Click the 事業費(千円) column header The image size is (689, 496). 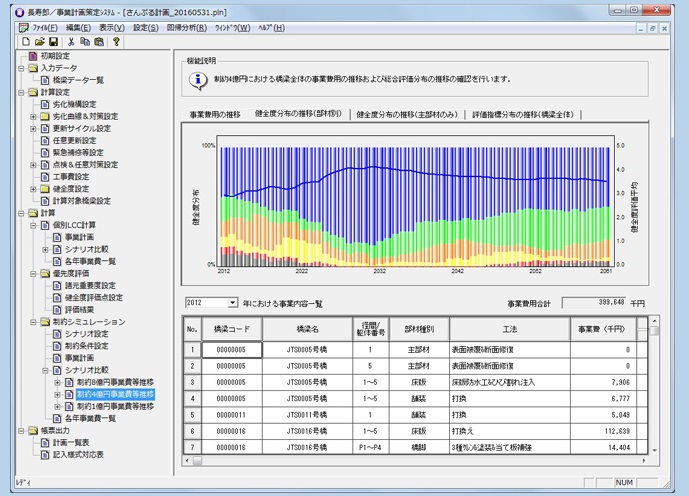point(603,329)
